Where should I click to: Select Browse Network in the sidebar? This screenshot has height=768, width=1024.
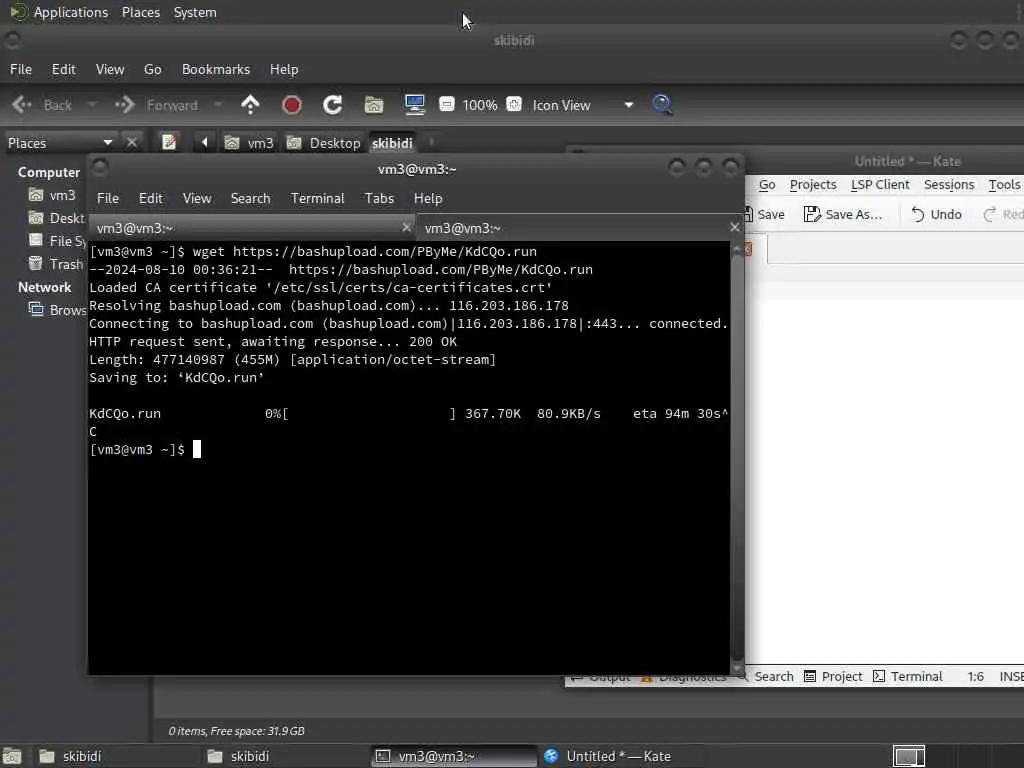57,310
